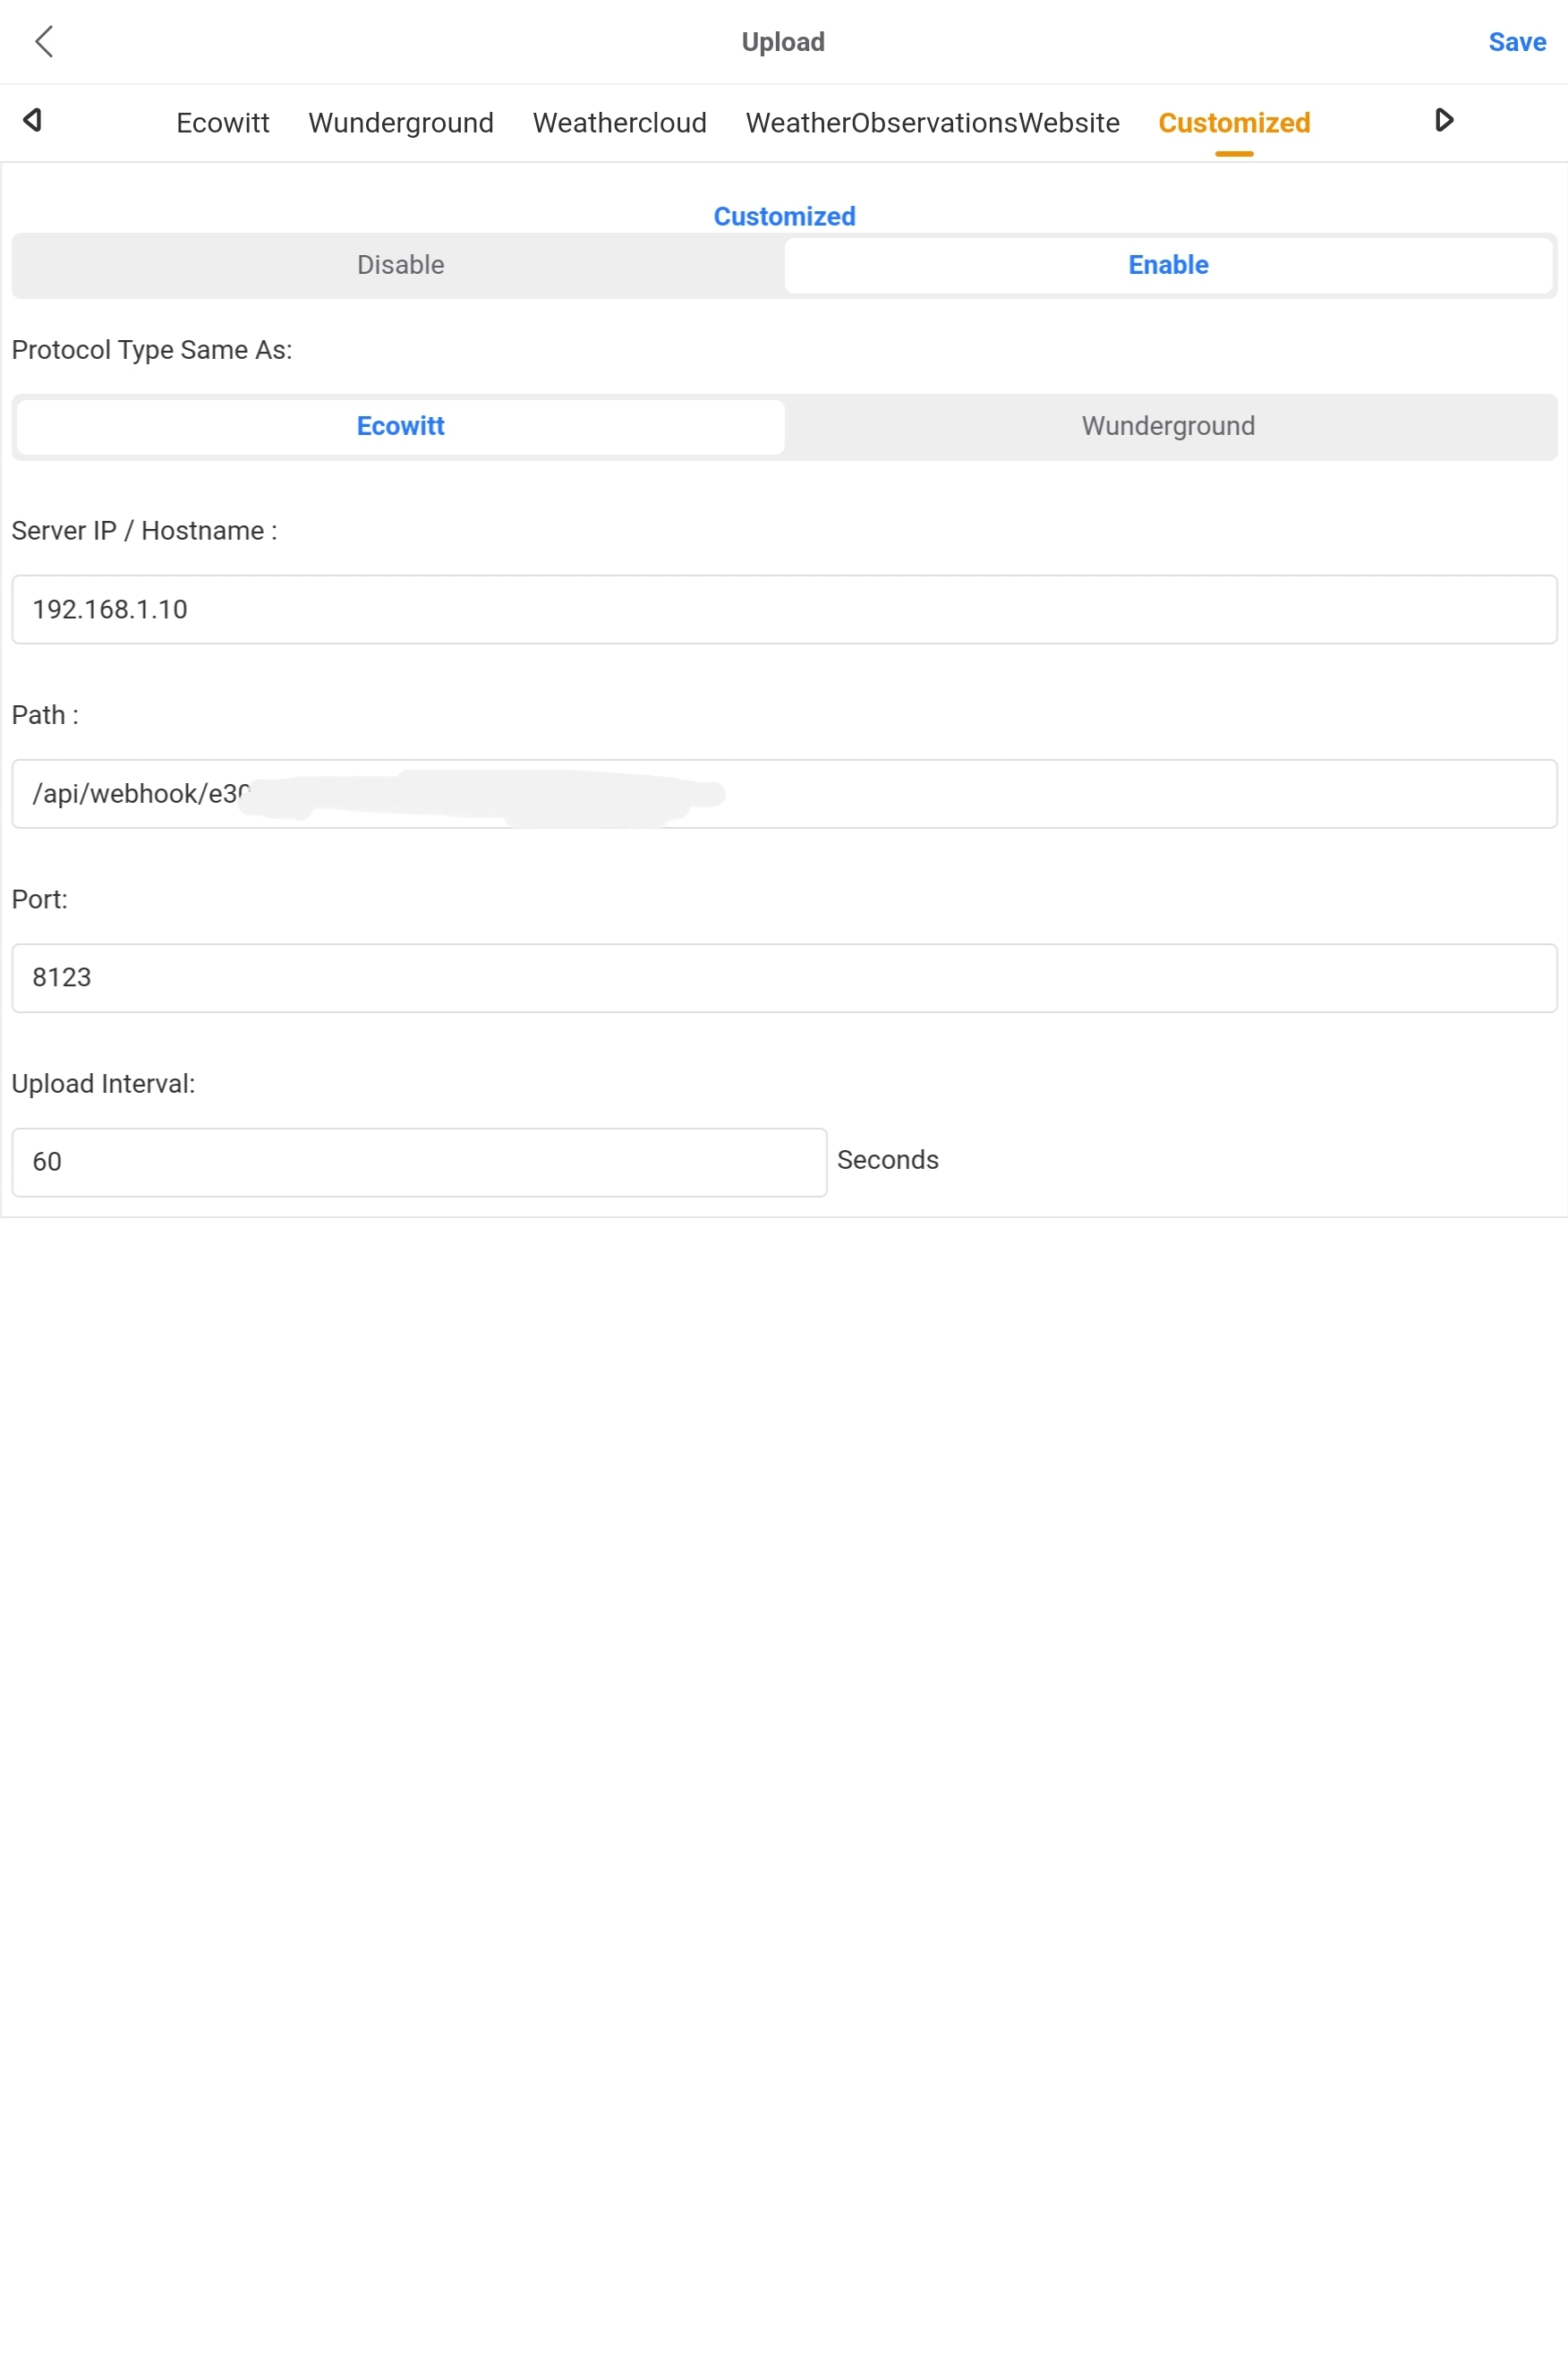Click the 'Seconds' unit label
1568x2370 pixels.
(x=888, y=1160)
